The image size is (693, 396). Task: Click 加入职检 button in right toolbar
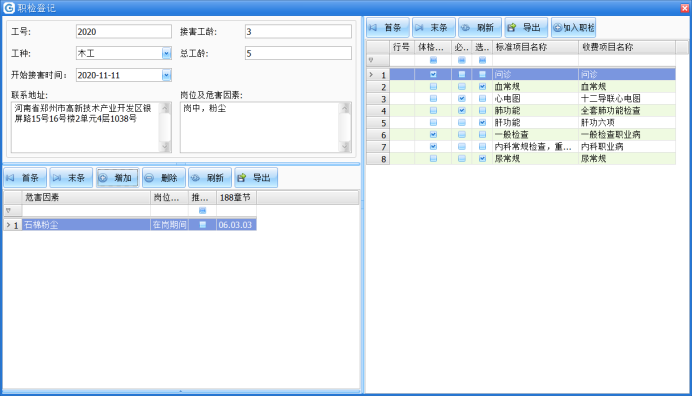coord(573,28)
